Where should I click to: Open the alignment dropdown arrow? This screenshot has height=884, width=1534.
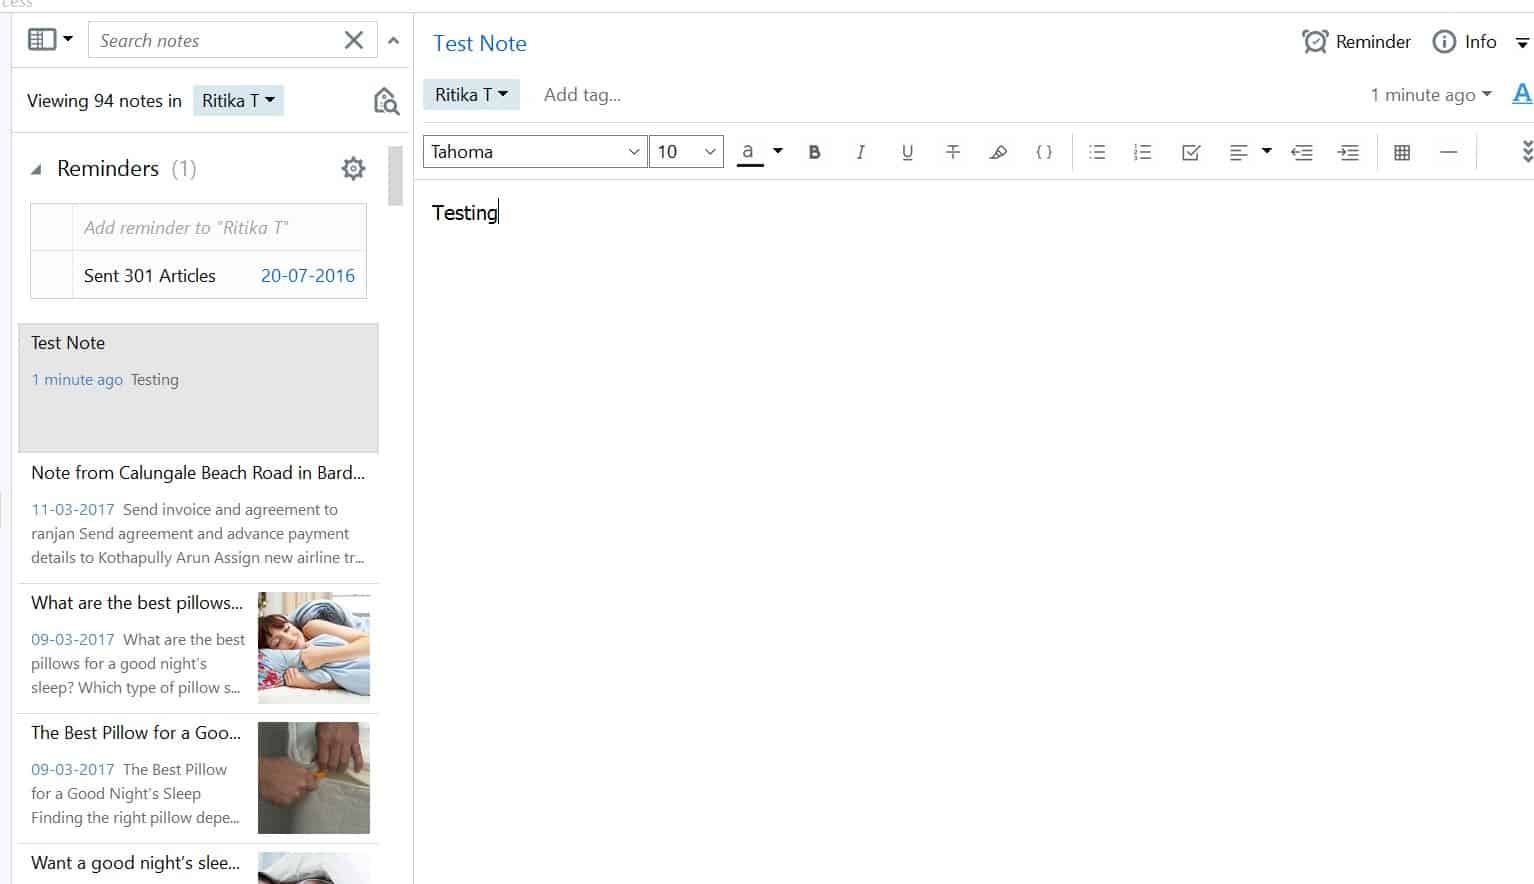tap(1266, 152)
